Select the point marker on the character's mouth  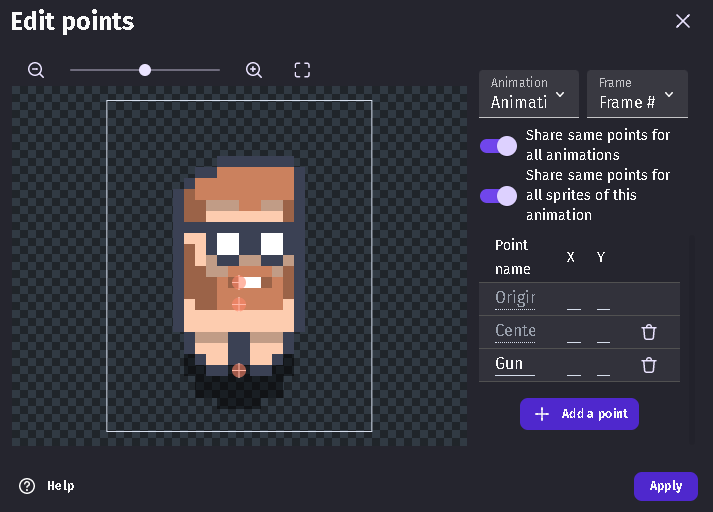pos(239,283)
